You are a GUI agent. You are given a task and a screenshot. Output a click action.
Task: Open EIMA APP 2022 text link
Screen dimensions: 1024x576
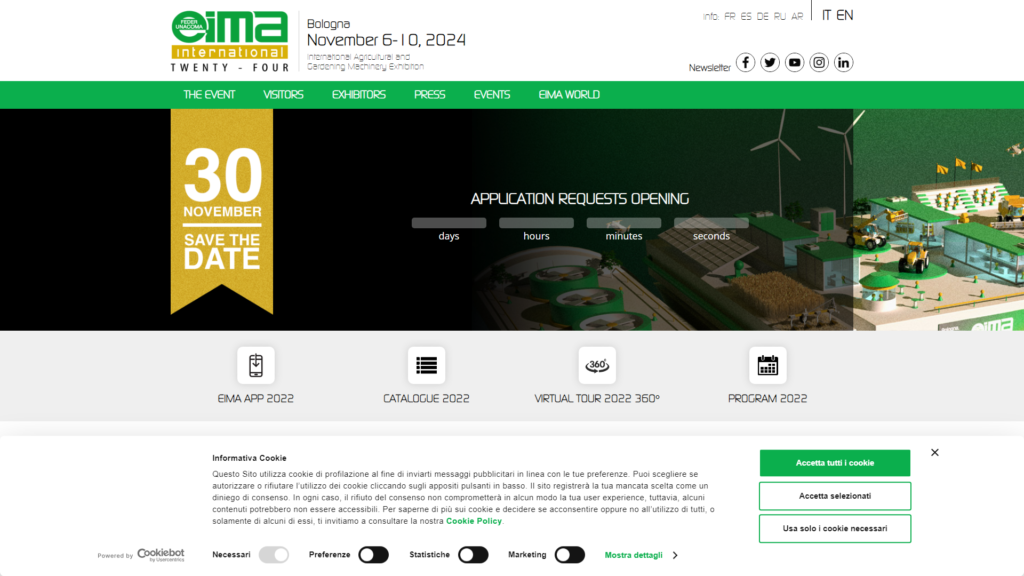click(256, 398)
